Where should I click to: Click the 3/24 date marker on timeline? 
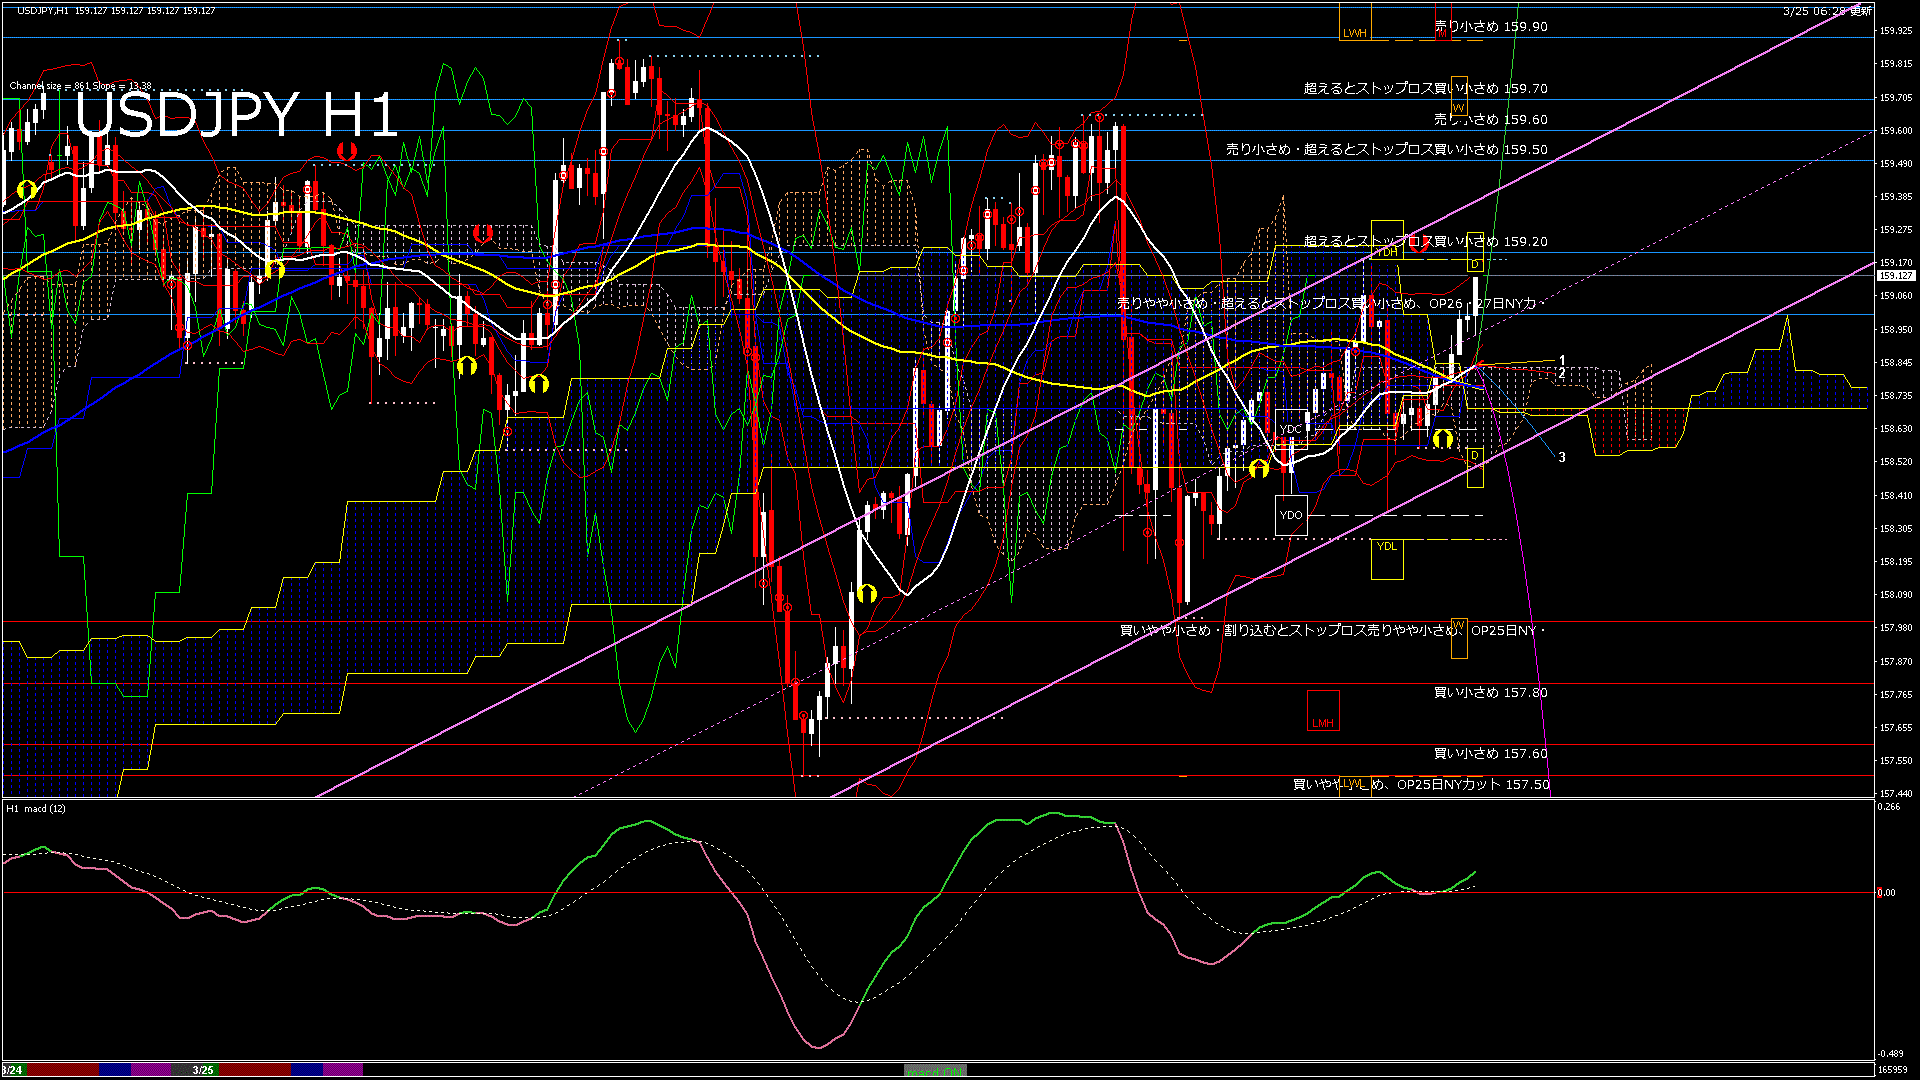tap(12, 1070)
